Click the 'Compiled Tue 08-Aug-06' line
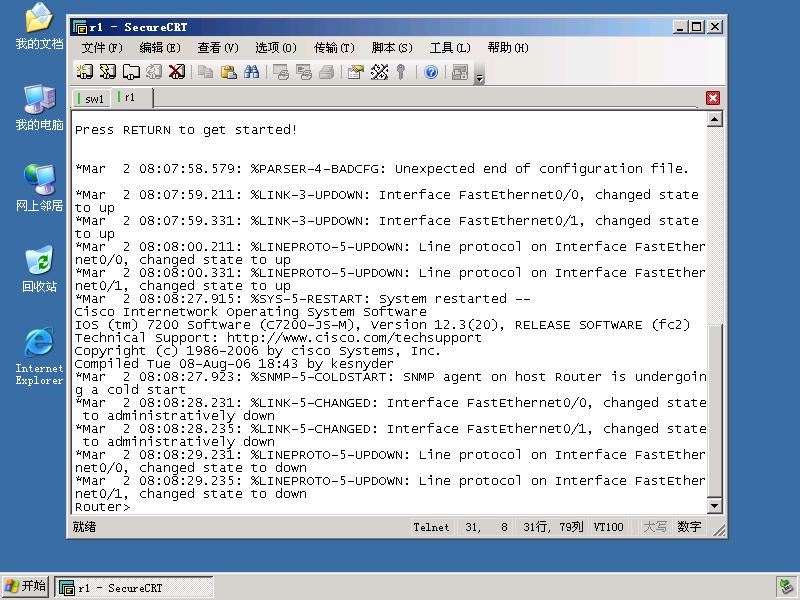This screenshot has height=600, width=800. 234,364
